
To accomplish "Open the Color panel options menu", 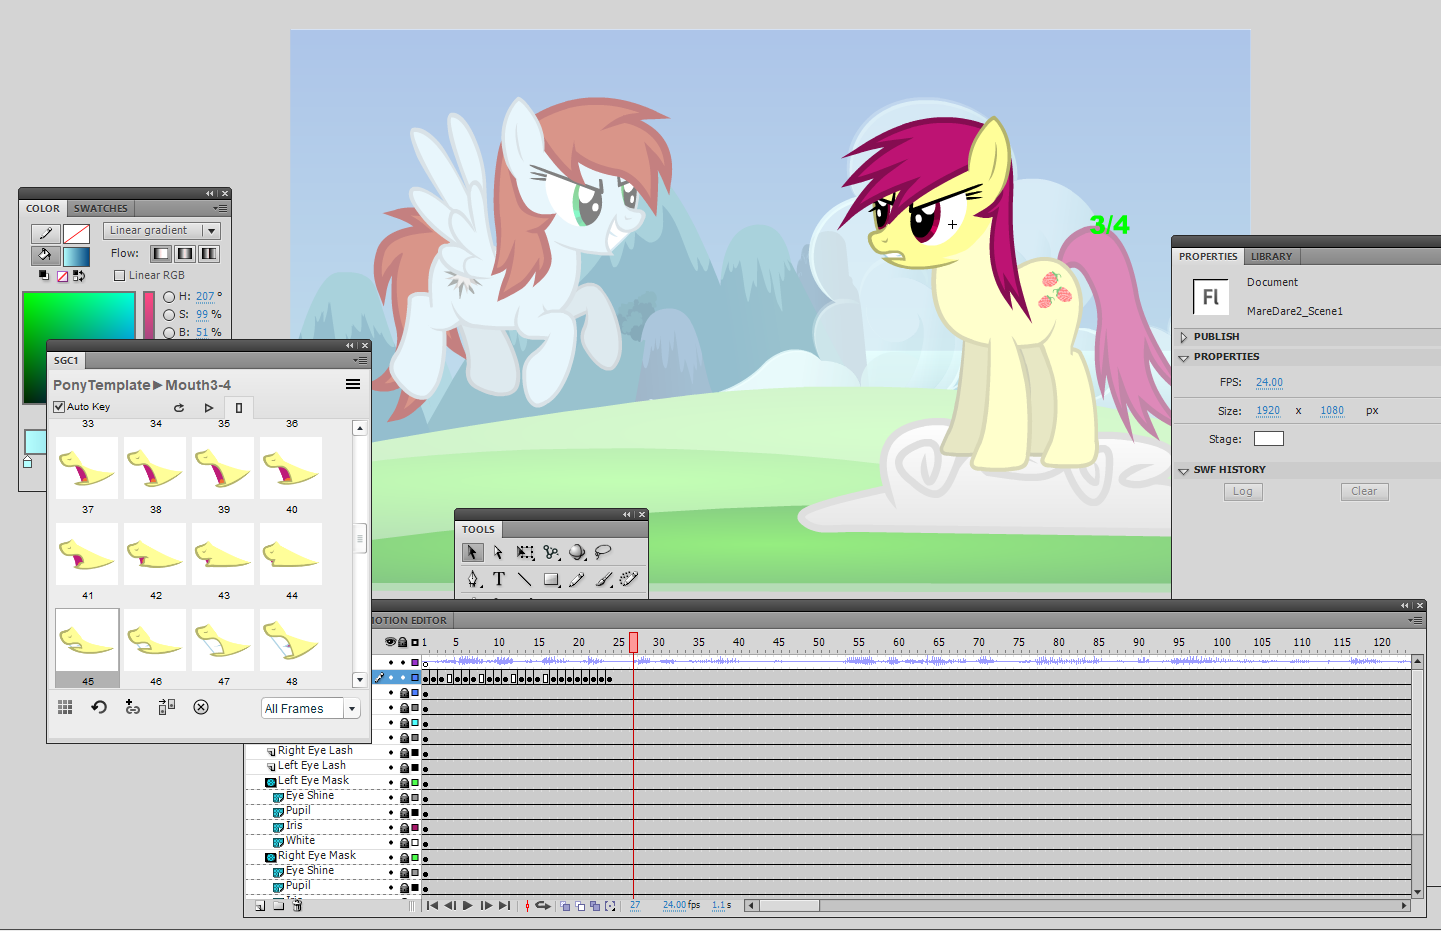I will click(x=221, y=209).
